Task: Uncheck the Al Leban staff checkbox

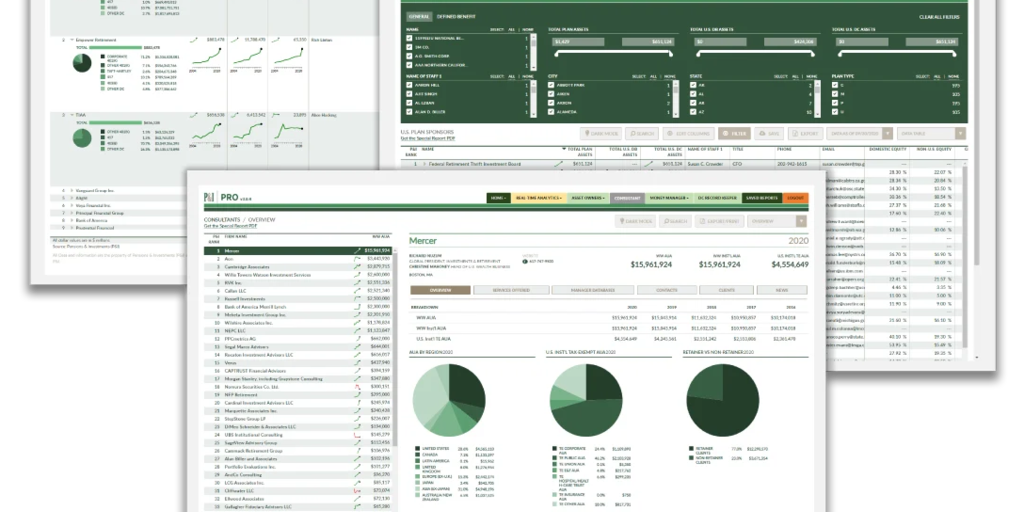Action: click(x=409, y=103)
